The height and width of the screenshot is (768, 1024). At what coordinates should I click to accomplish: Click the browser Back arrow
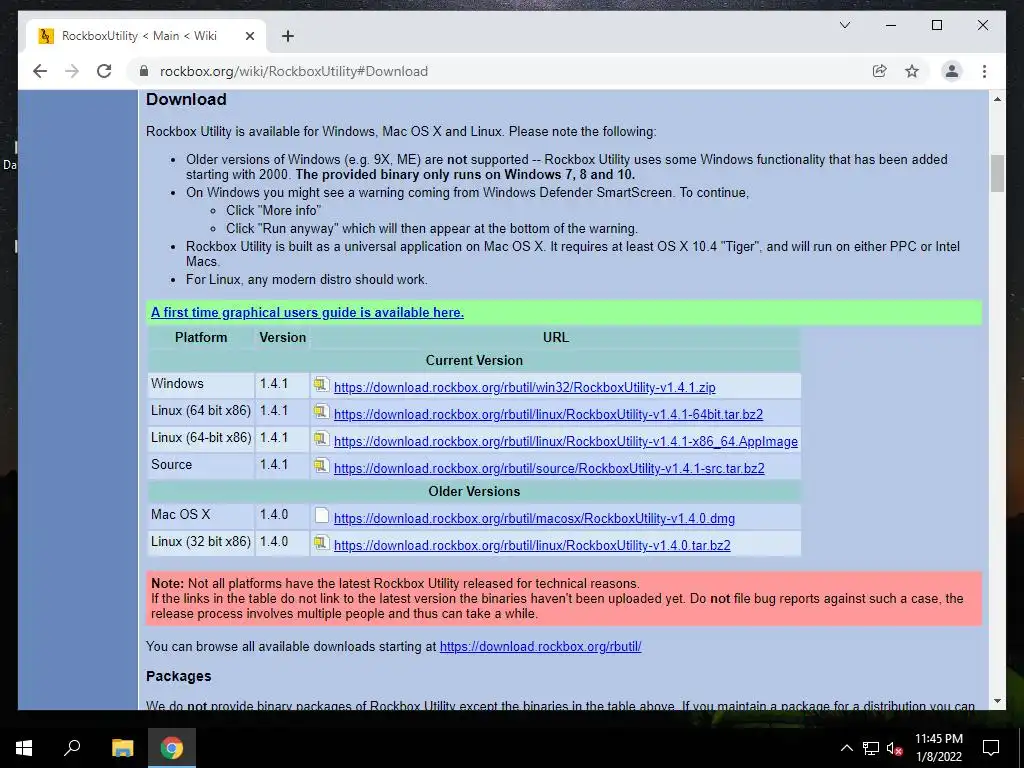pyautogui.click(x=40, y=71)
